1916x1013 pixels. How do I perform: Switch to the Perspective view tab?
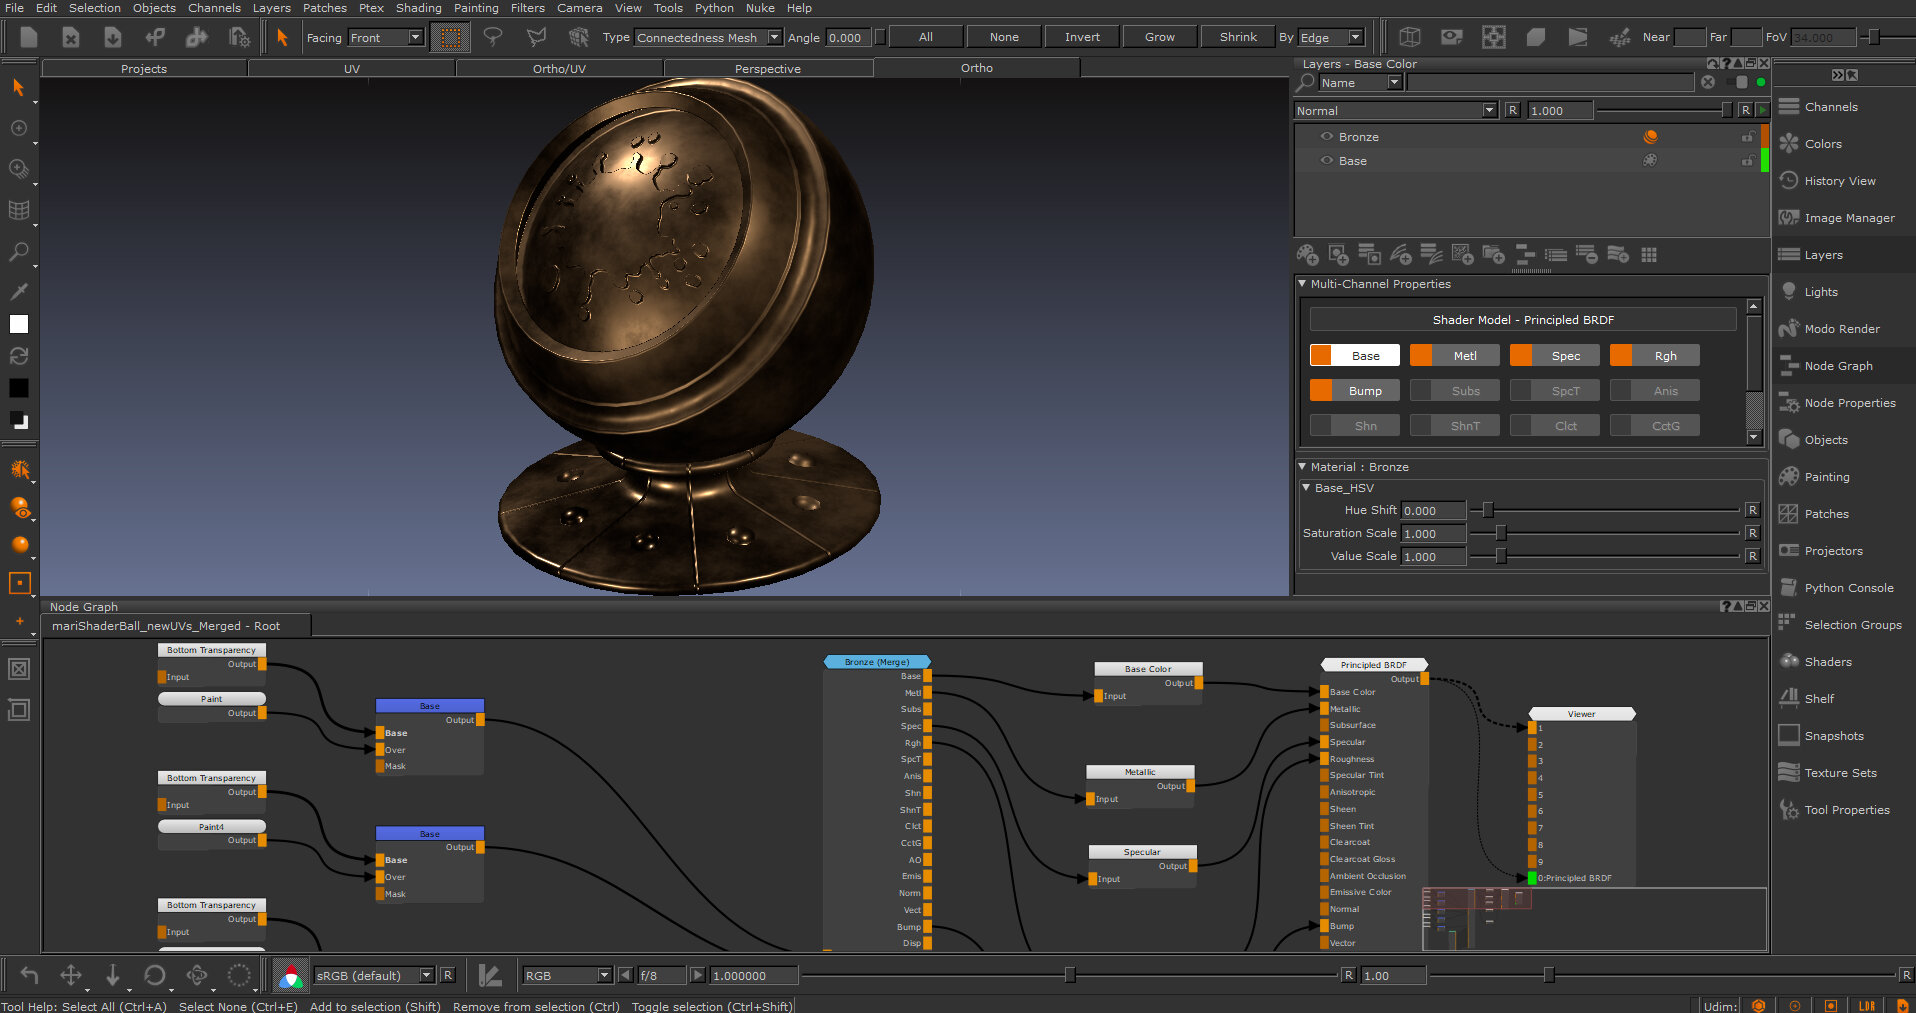point(767,69)
